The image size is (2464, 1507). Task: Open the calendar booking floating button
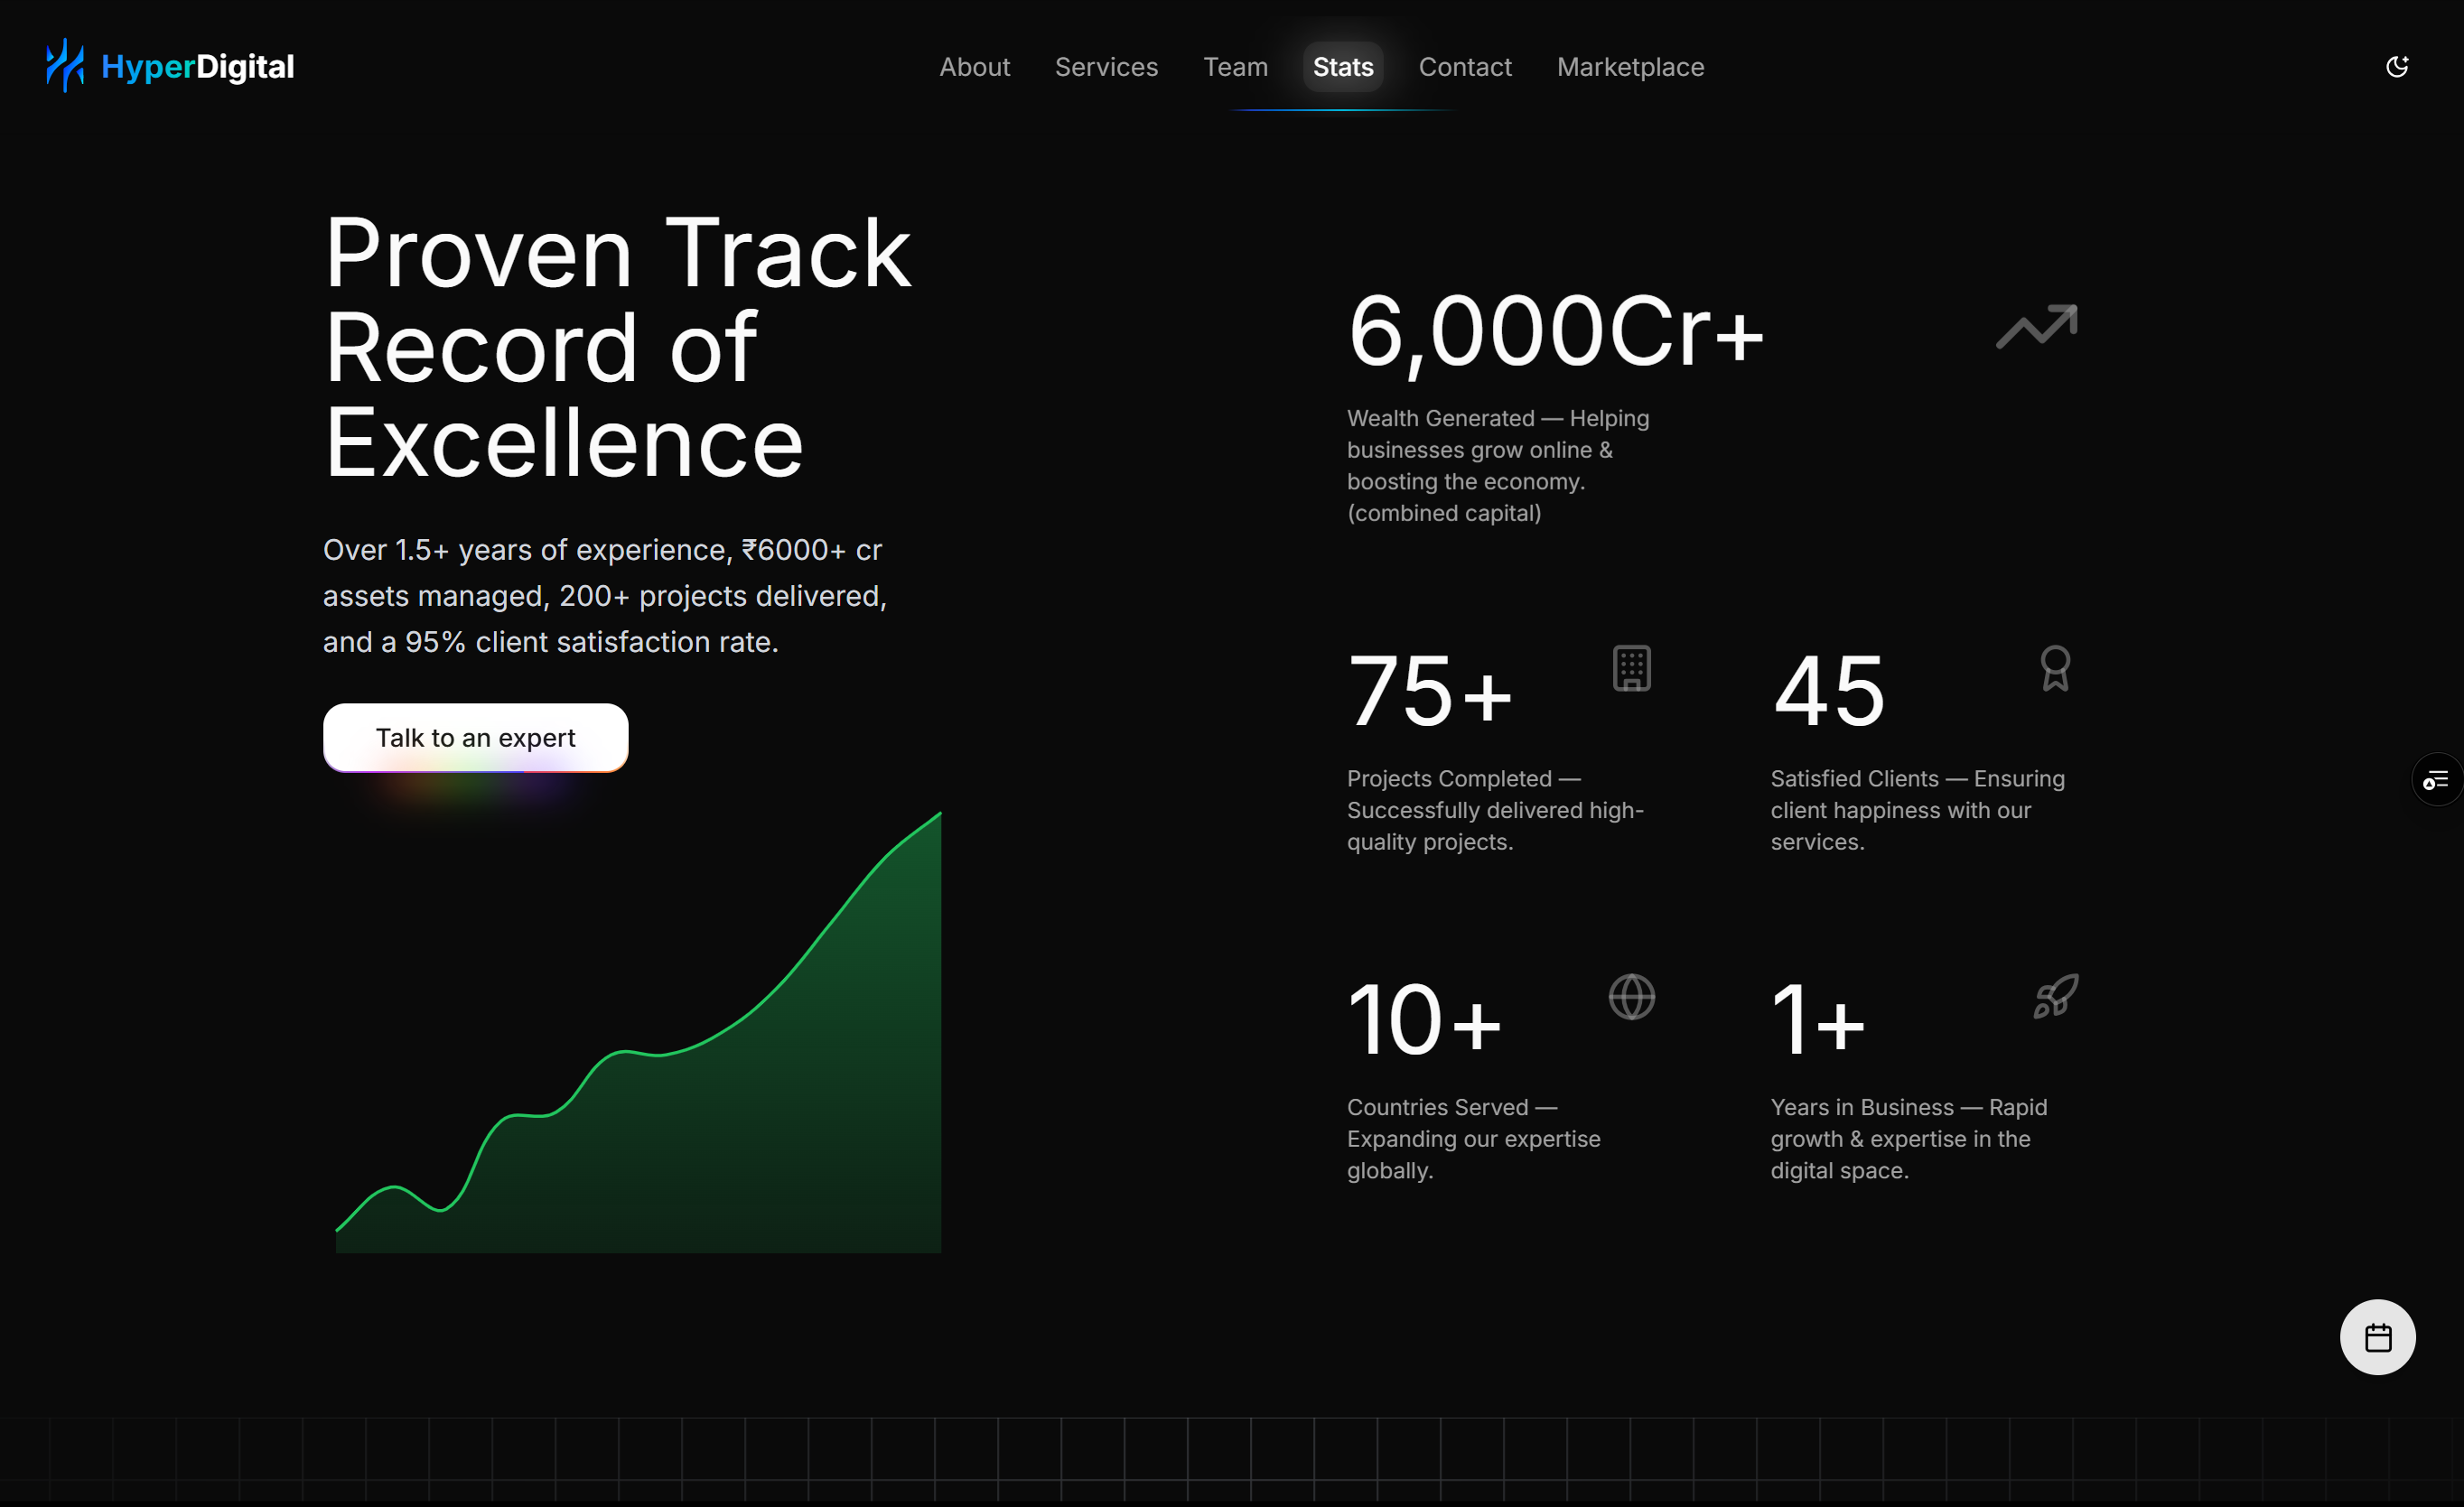coord(2377,1337)
